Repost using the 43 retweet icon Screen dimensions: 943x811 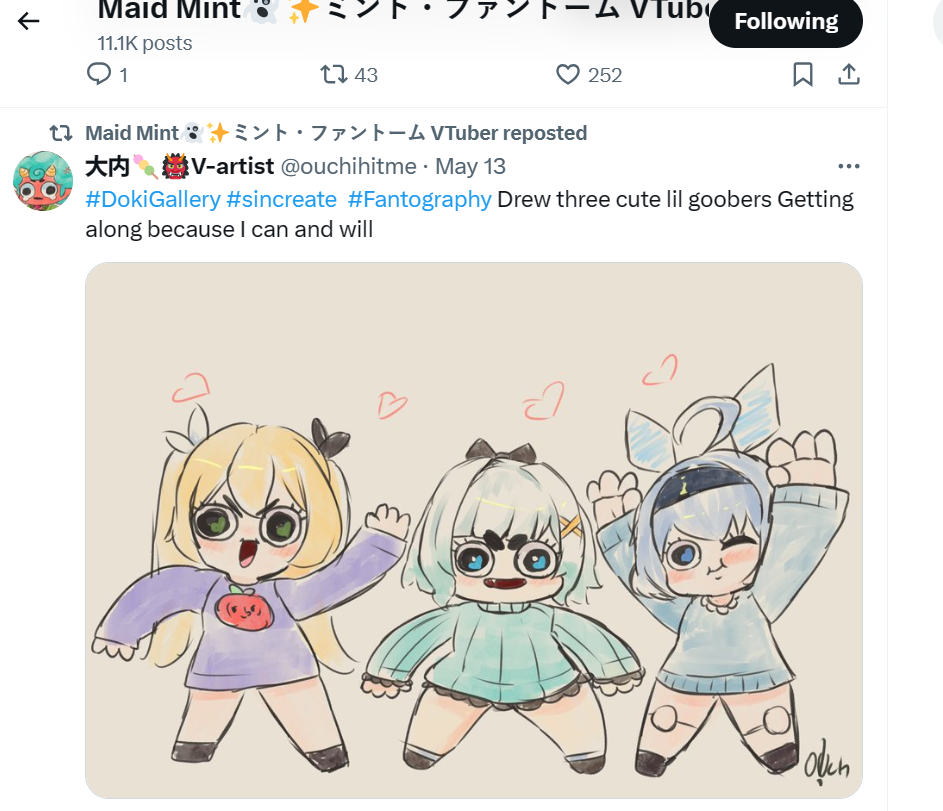pos(334,75)
